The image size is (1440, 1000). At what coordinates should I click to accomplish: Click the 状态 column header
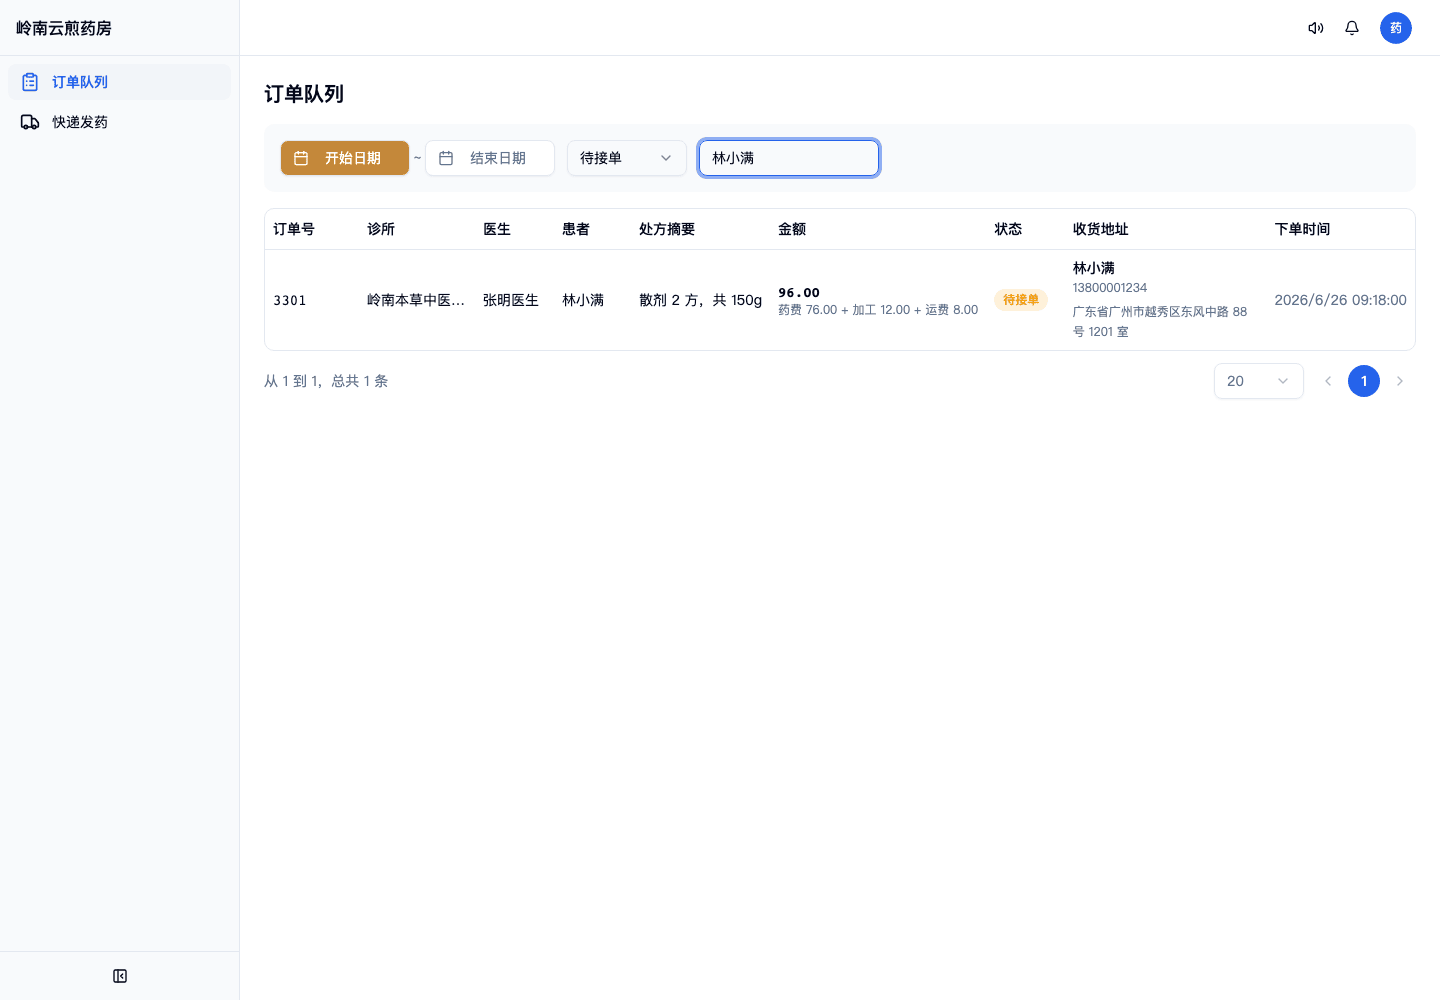[x=1008, y=229]
